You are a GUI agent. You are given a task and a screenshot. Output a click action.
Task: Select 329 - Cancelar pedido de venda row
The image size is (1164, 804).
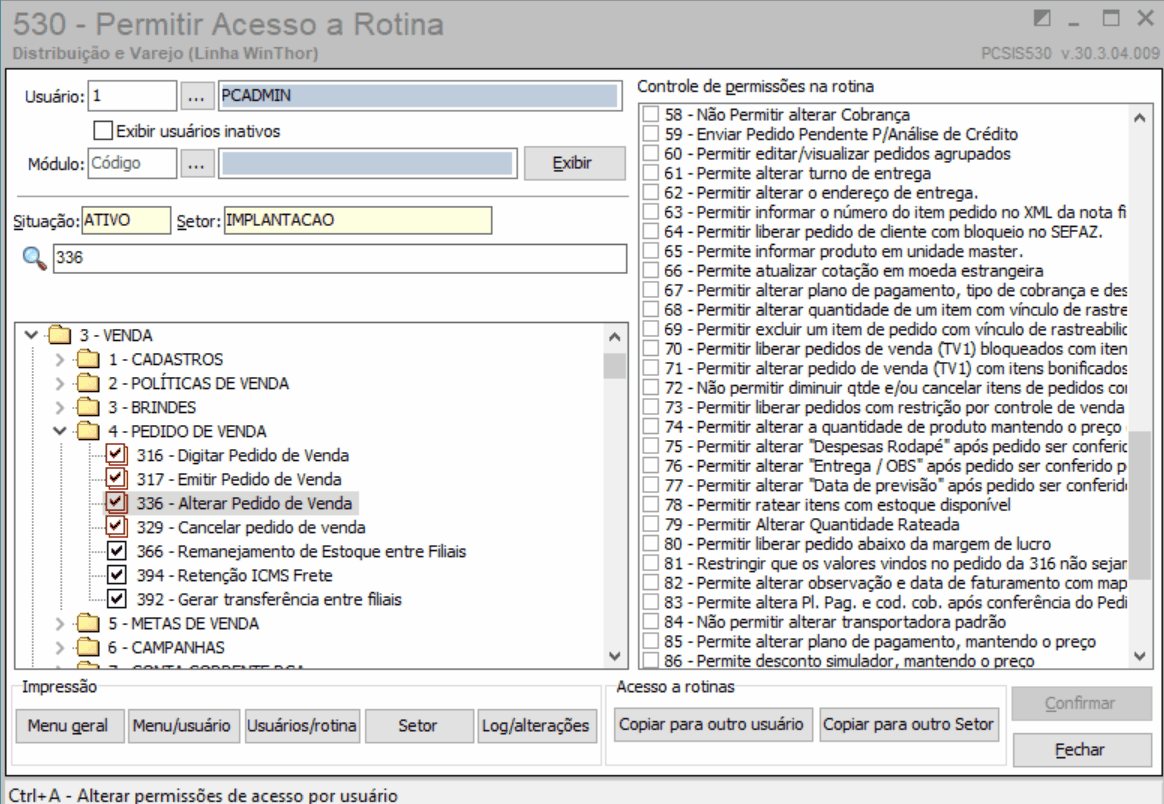pos(251,527)
